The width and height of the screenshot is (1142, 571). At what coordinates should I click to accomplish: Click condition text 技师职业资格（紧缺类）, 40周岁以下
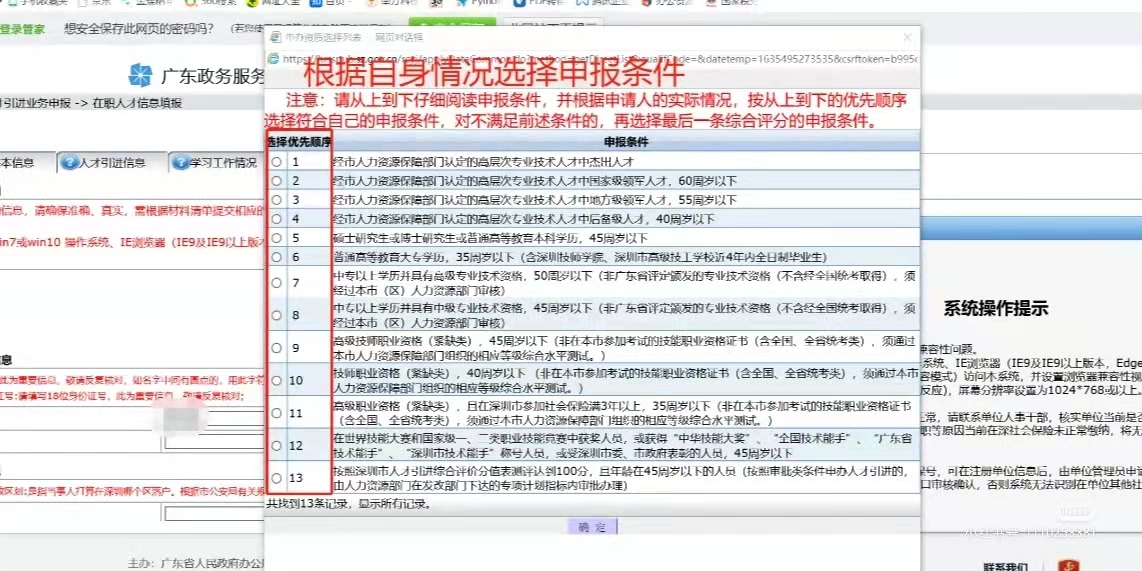pos(626,380)
